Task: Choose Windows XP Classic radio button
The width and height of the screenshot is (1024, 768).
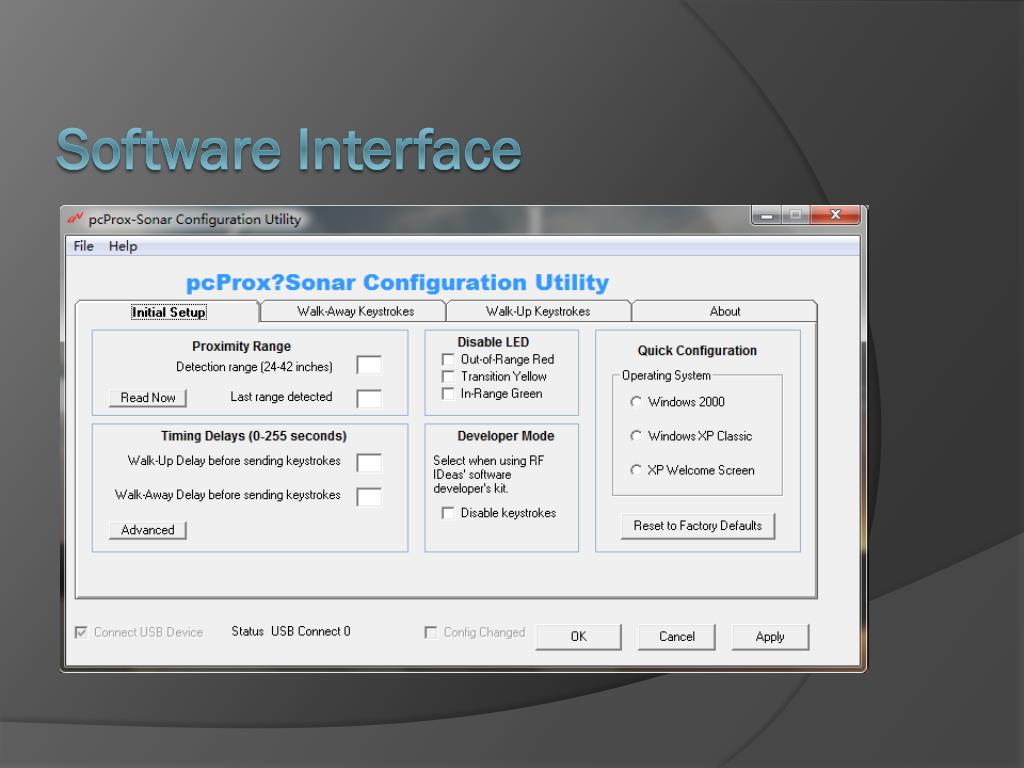Action: point(636,436)
